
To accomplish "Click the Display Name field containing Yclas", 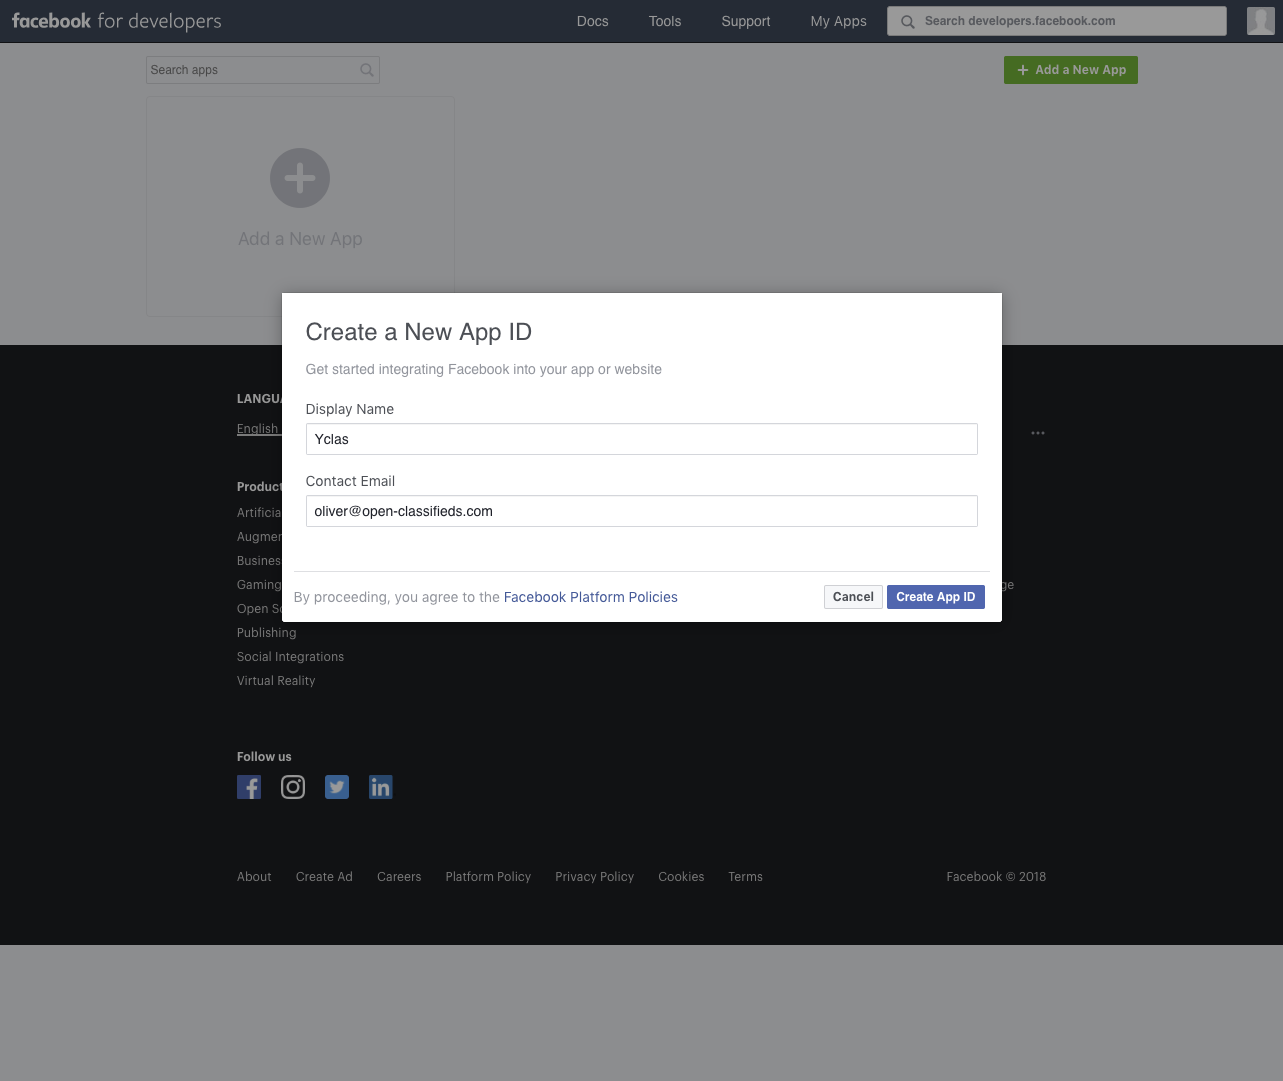I will (642, 439).
